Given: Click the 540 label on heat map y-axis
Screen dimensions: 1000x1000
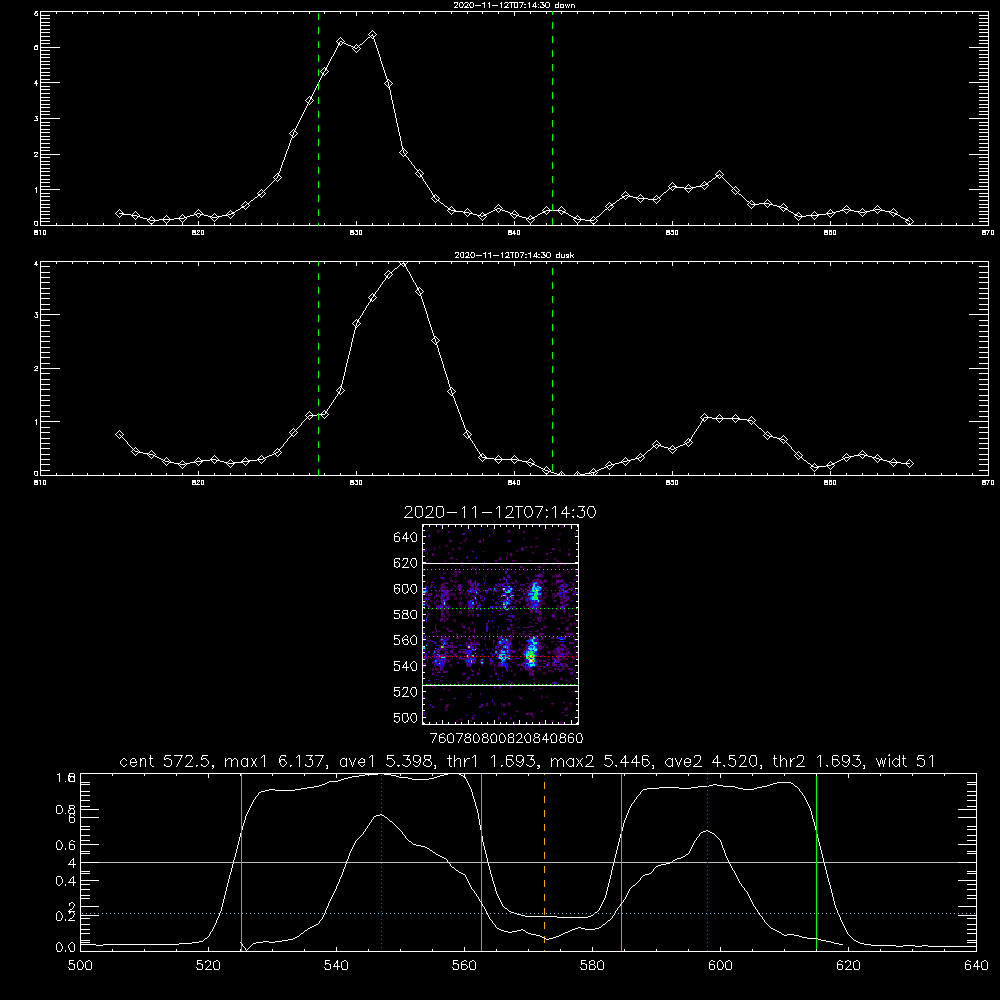Looking at the screenshot, I should [x=406, y=666].
